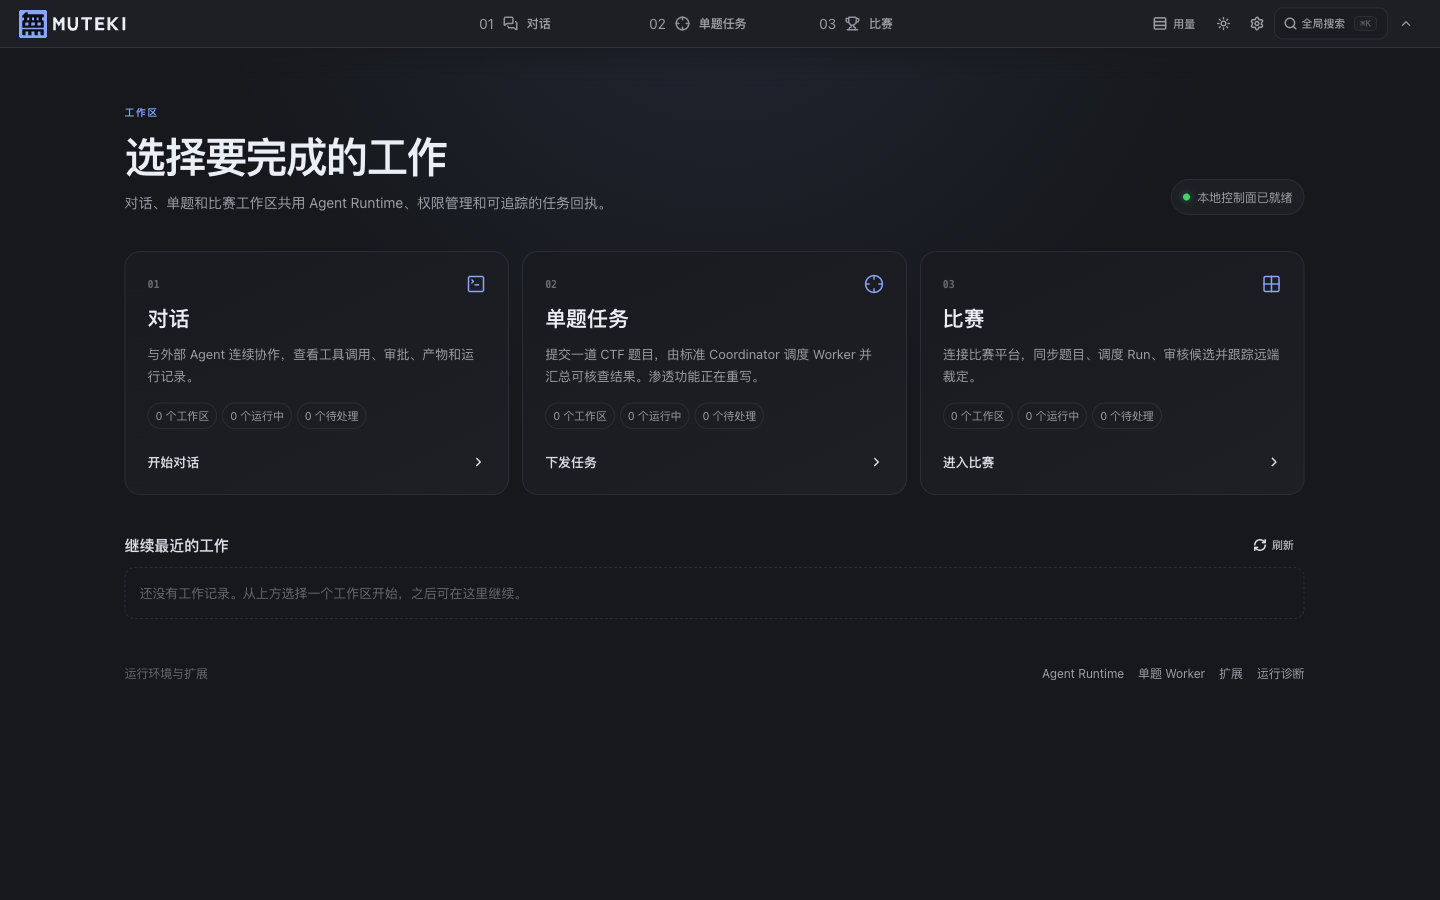Screen dimensions: 1440x900
Task: Click the 刷新 refresh button
Action: coord(1273,545)
